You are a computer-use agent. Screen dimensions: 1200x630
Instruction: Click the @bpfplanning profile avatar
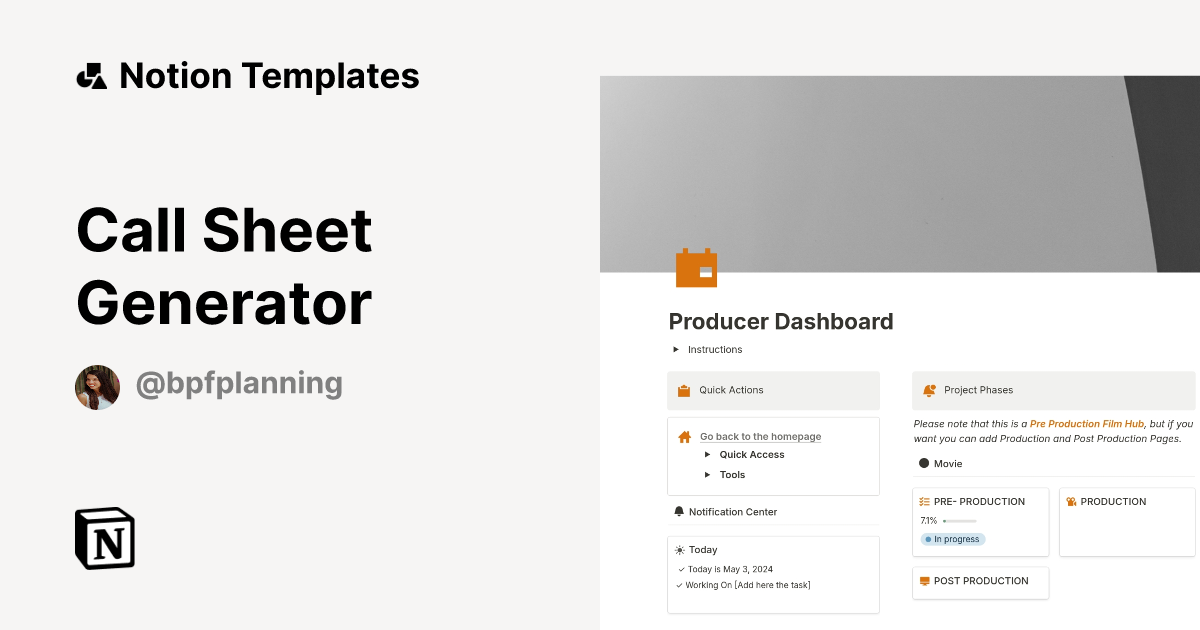click(97, 387)
